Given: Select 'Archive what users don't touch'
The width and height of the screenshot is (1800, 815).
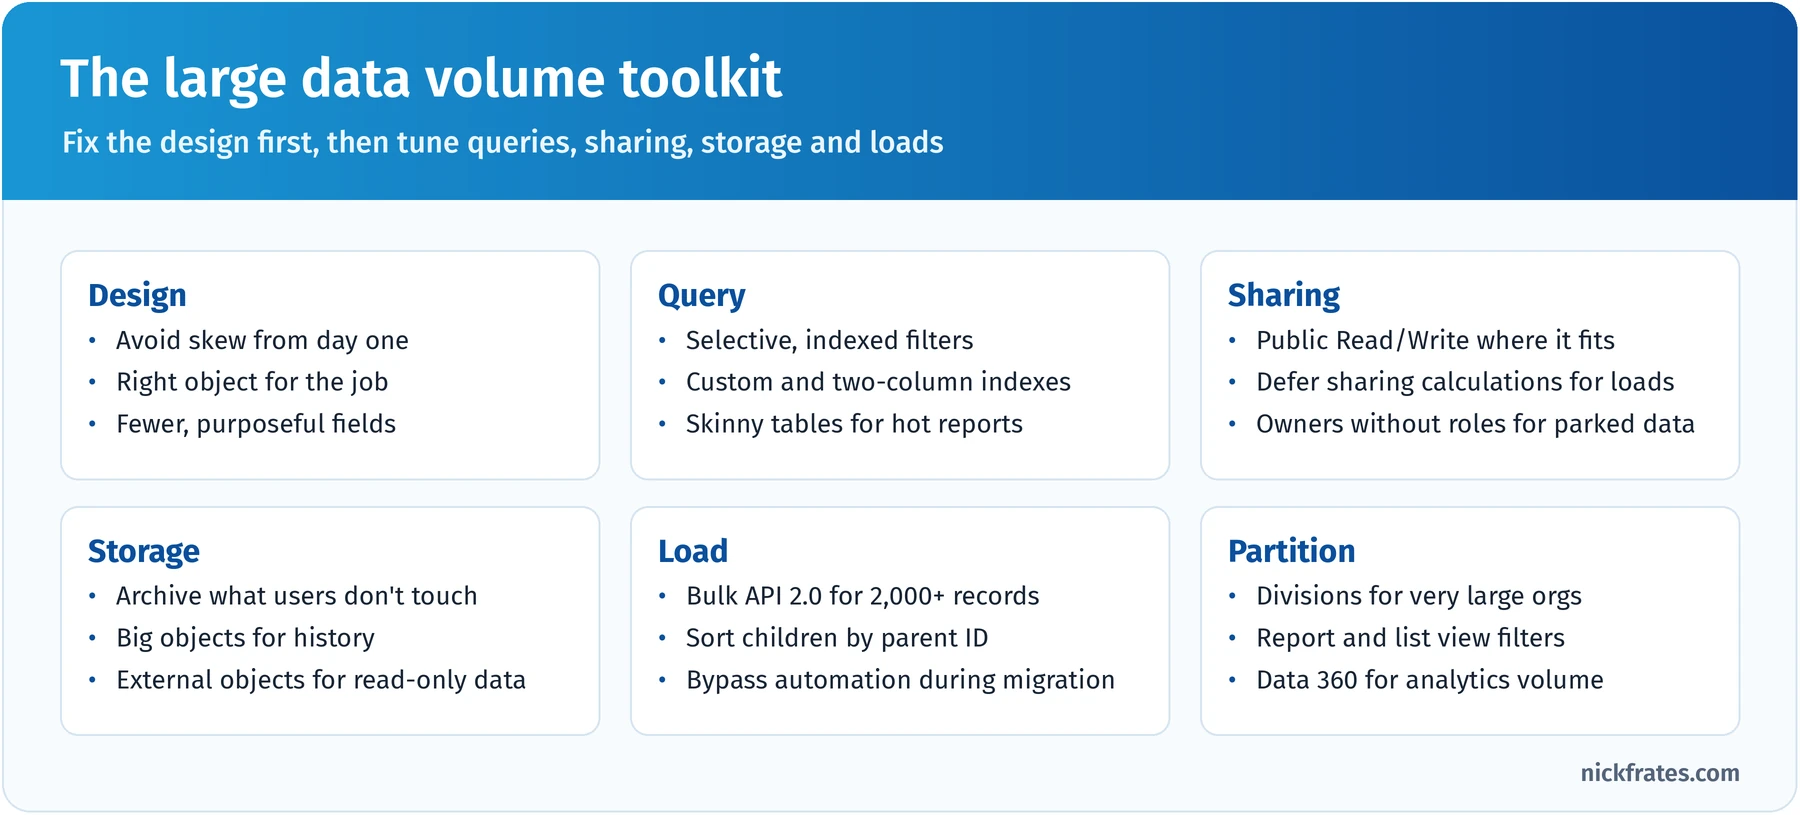Looking at the screenshot, I should click(296, 597).
